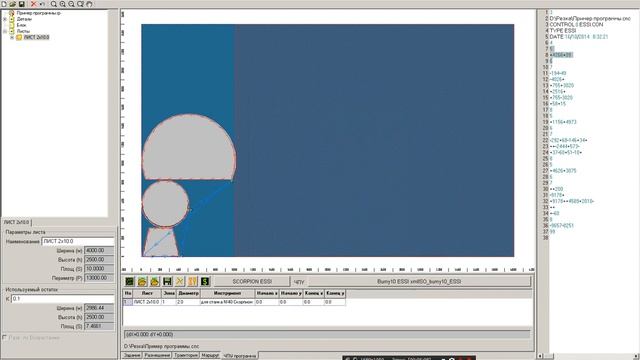Click the SCORPION ESSI button
Screen dimensions: 640x360
[x=252, y=281]
